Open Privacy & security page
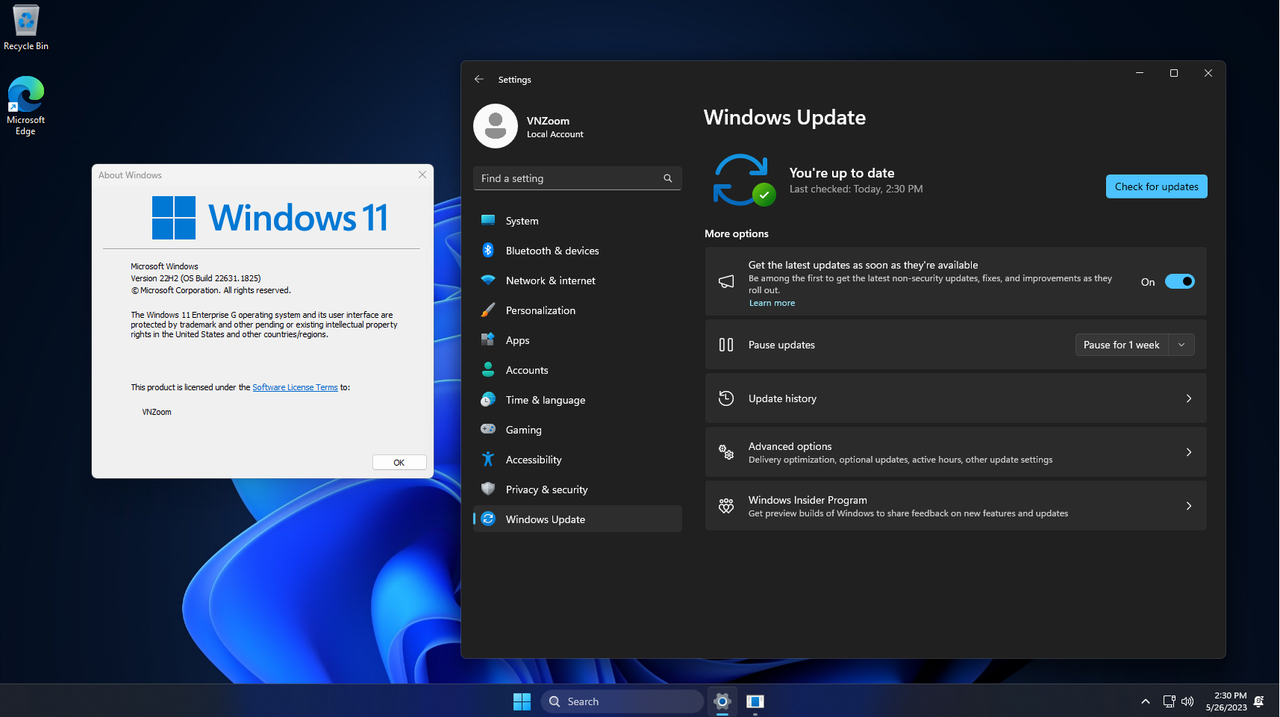Image resolution: width=1280 pixels, height=717 pixels. click(577, 489)
